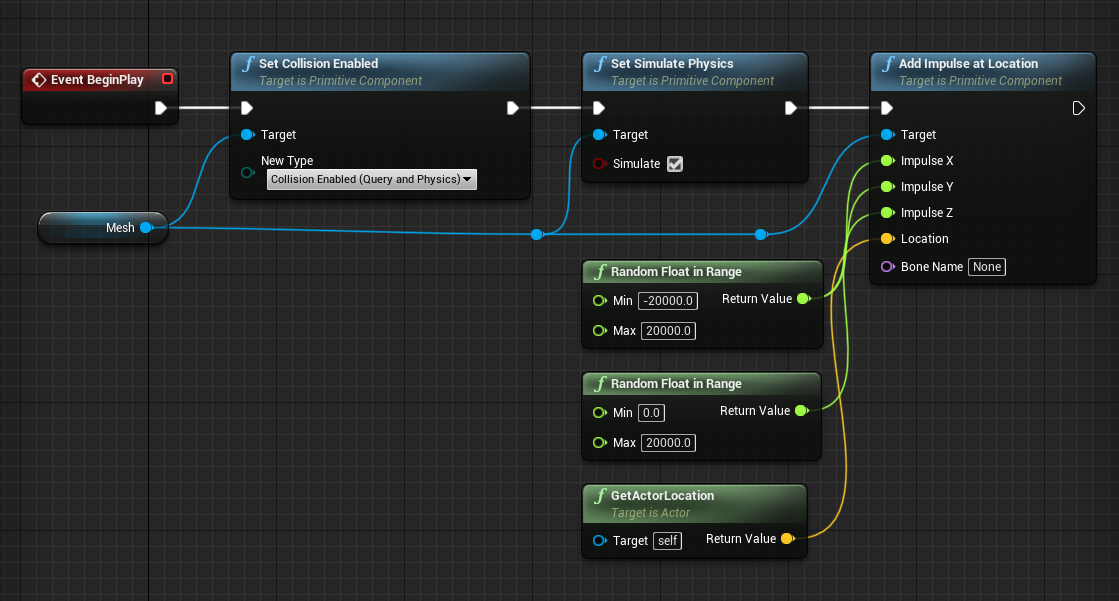Click the f icon on GetActorLocation node

pyautogui.click(x=600, y=495)
